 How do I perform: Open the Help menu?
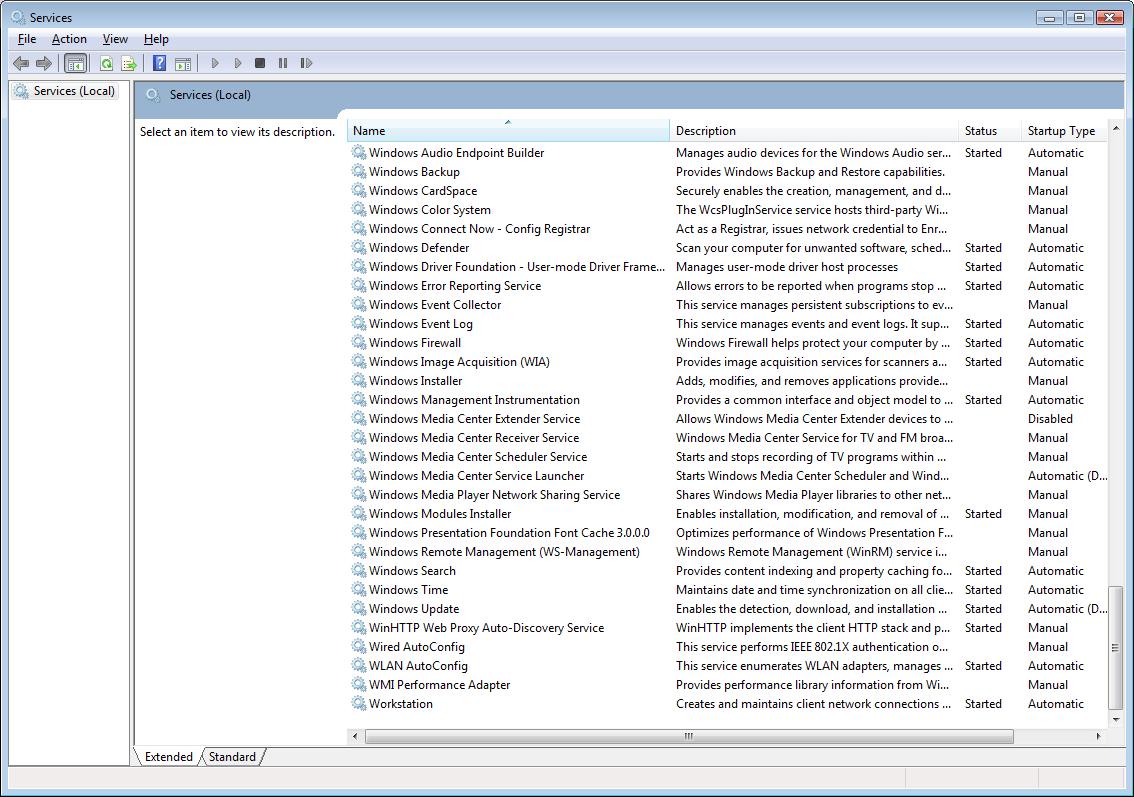coord(156,39)
